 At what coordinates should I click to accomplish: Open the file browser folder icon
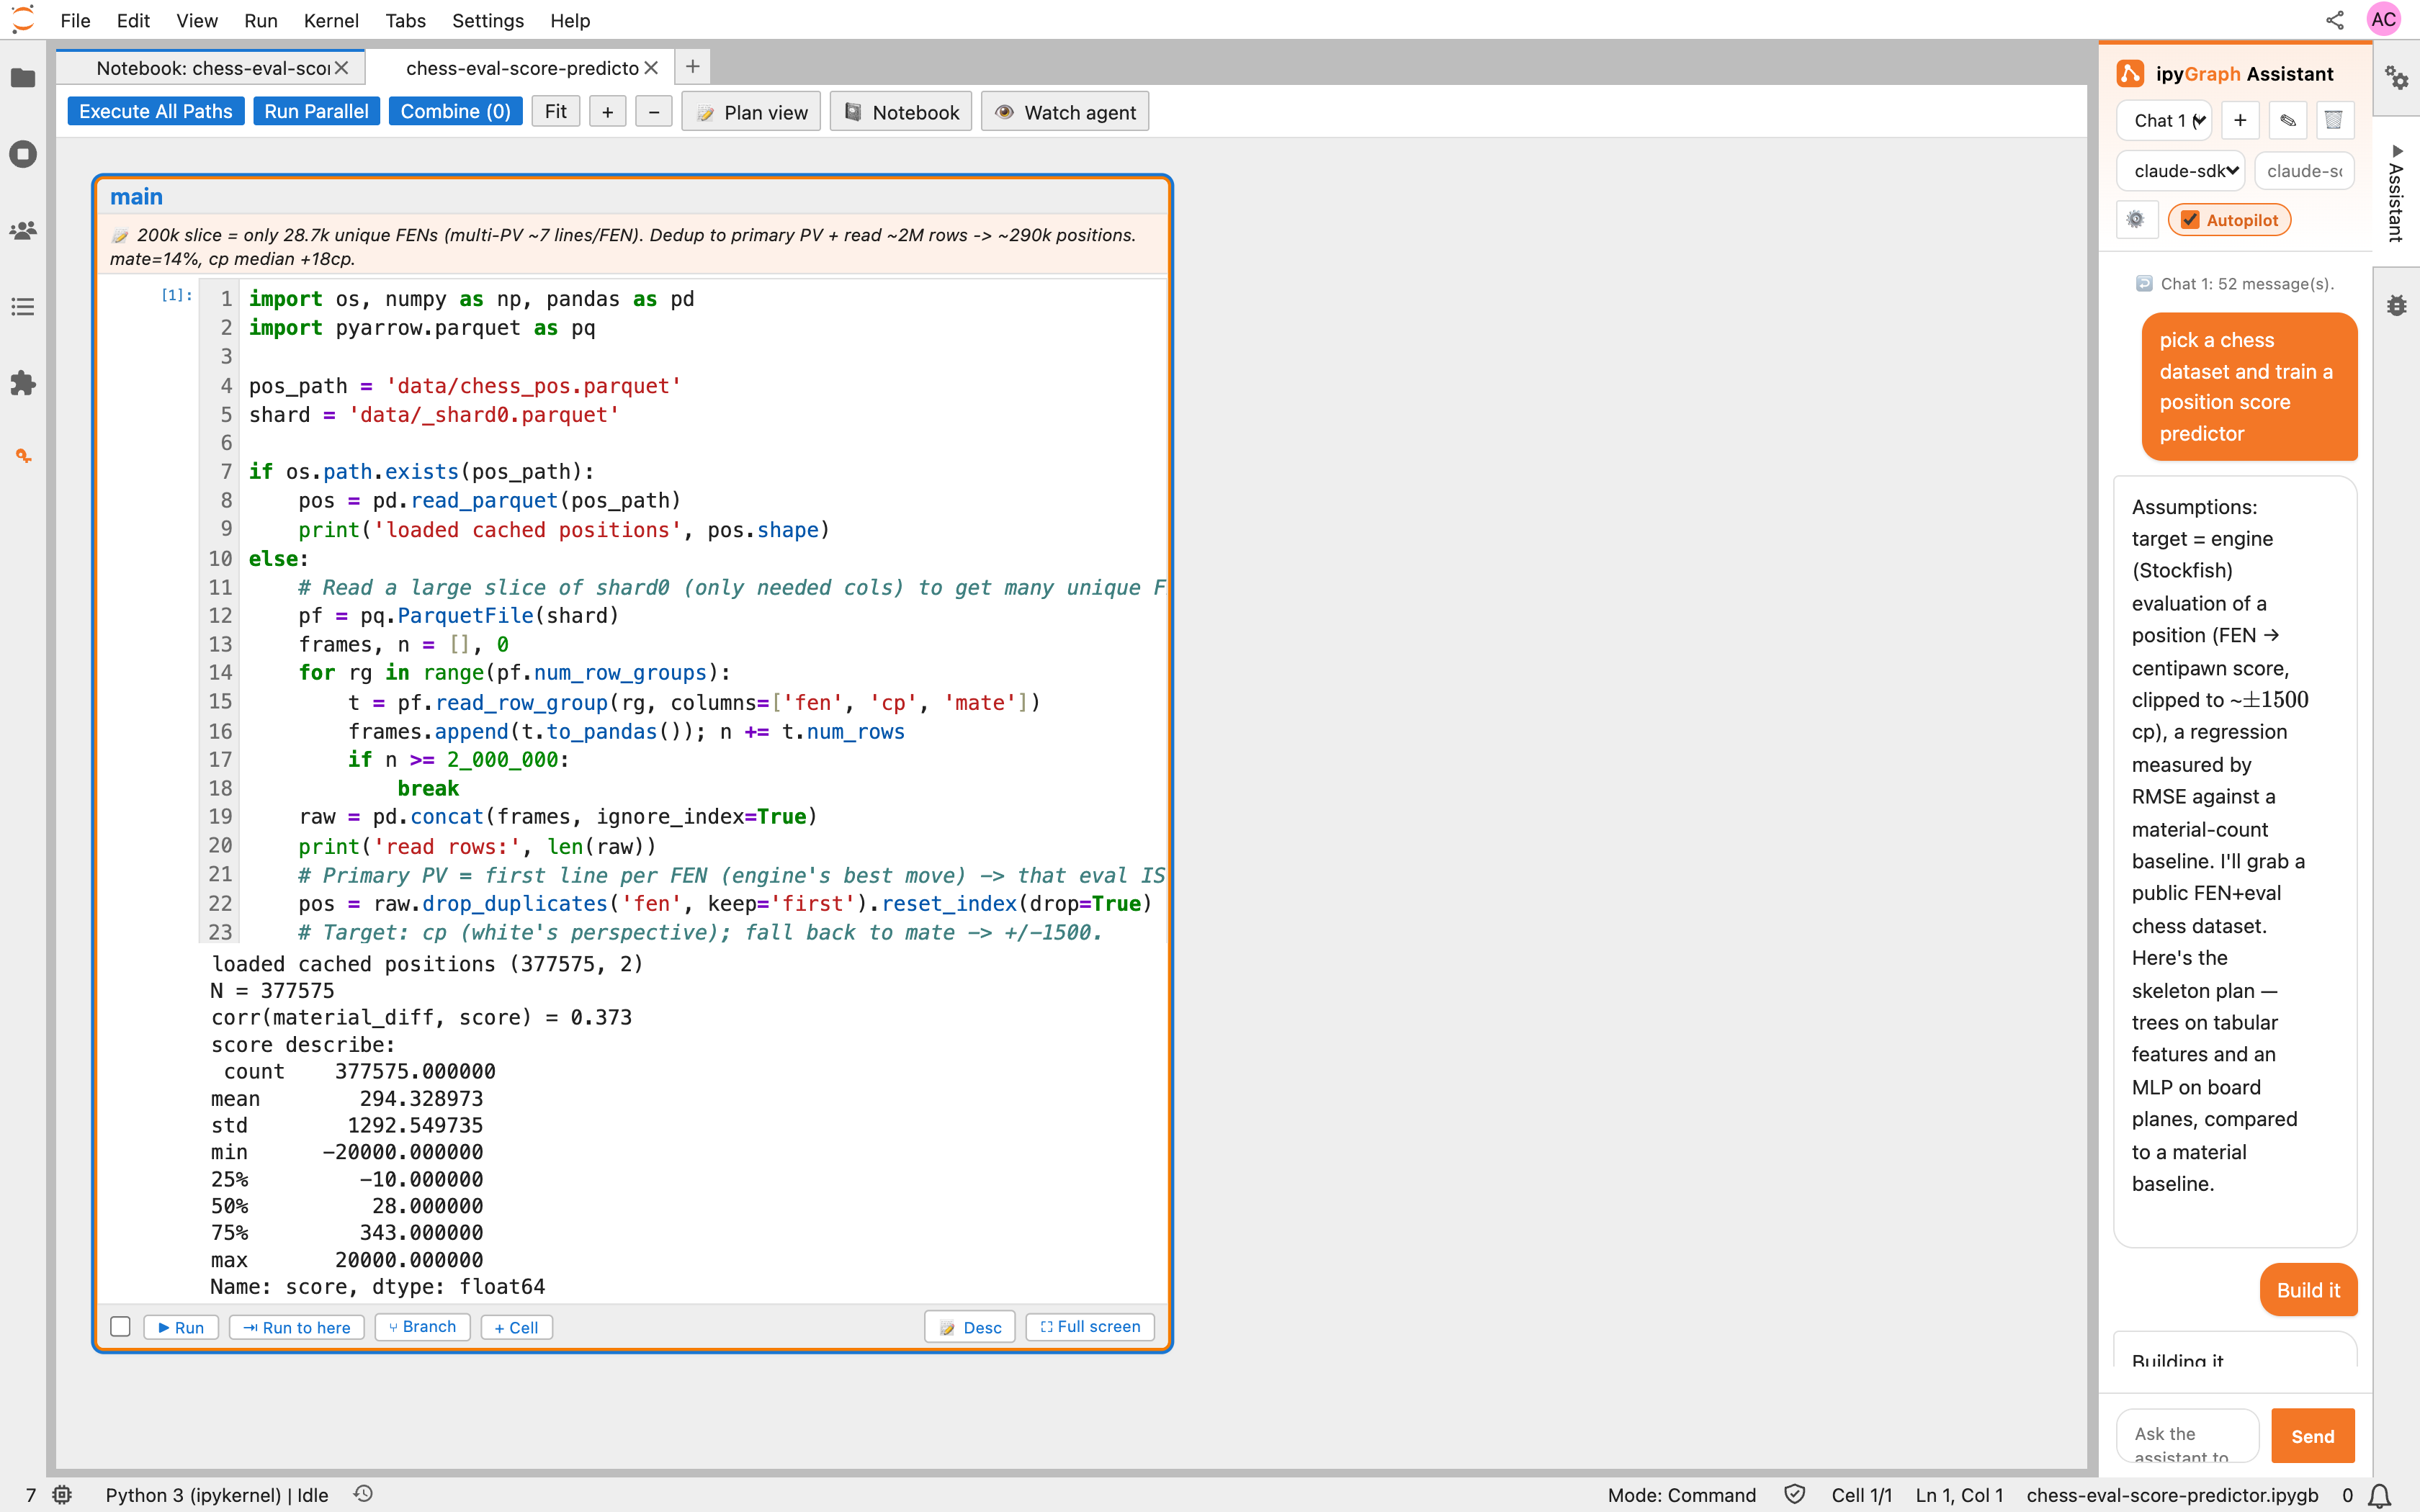pos(23,78)
